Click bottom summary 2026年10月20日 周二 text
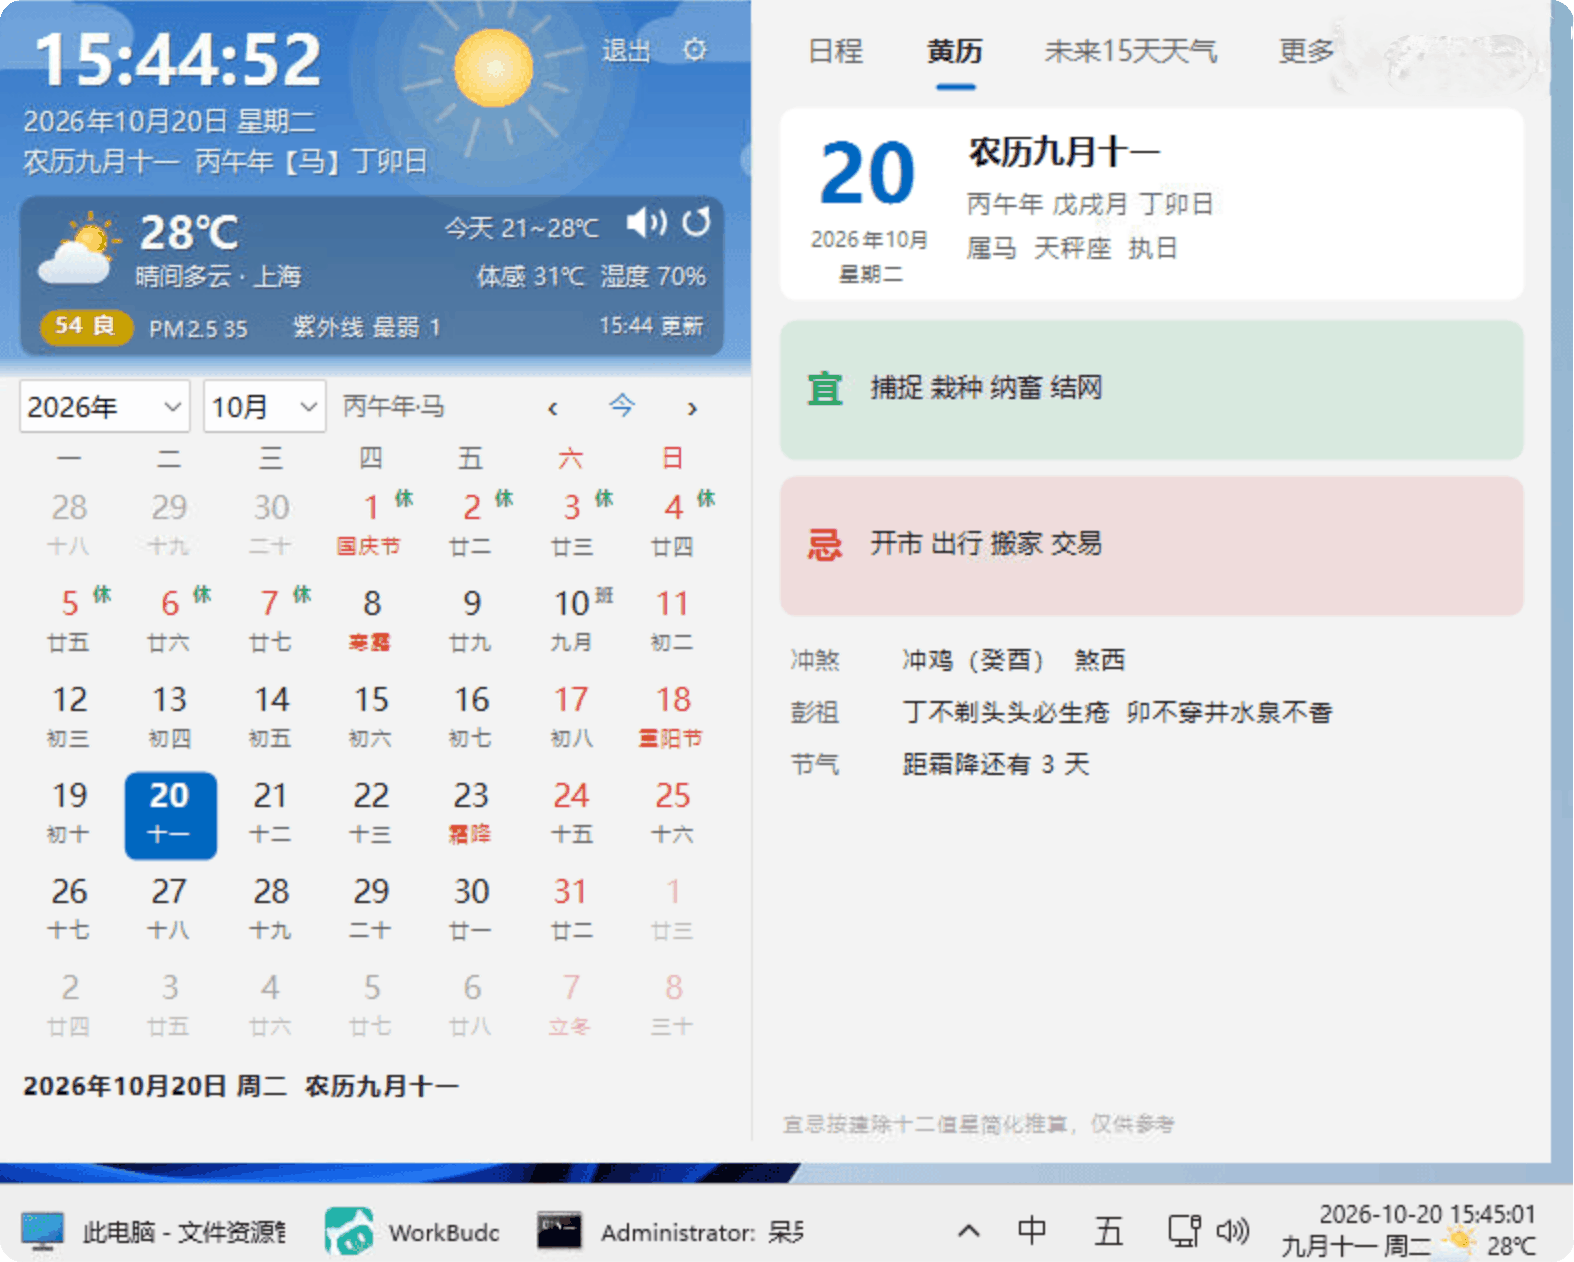The width and height of the screenshot is (1574, 1262). pyautogui.click(x=155, y=1086)
